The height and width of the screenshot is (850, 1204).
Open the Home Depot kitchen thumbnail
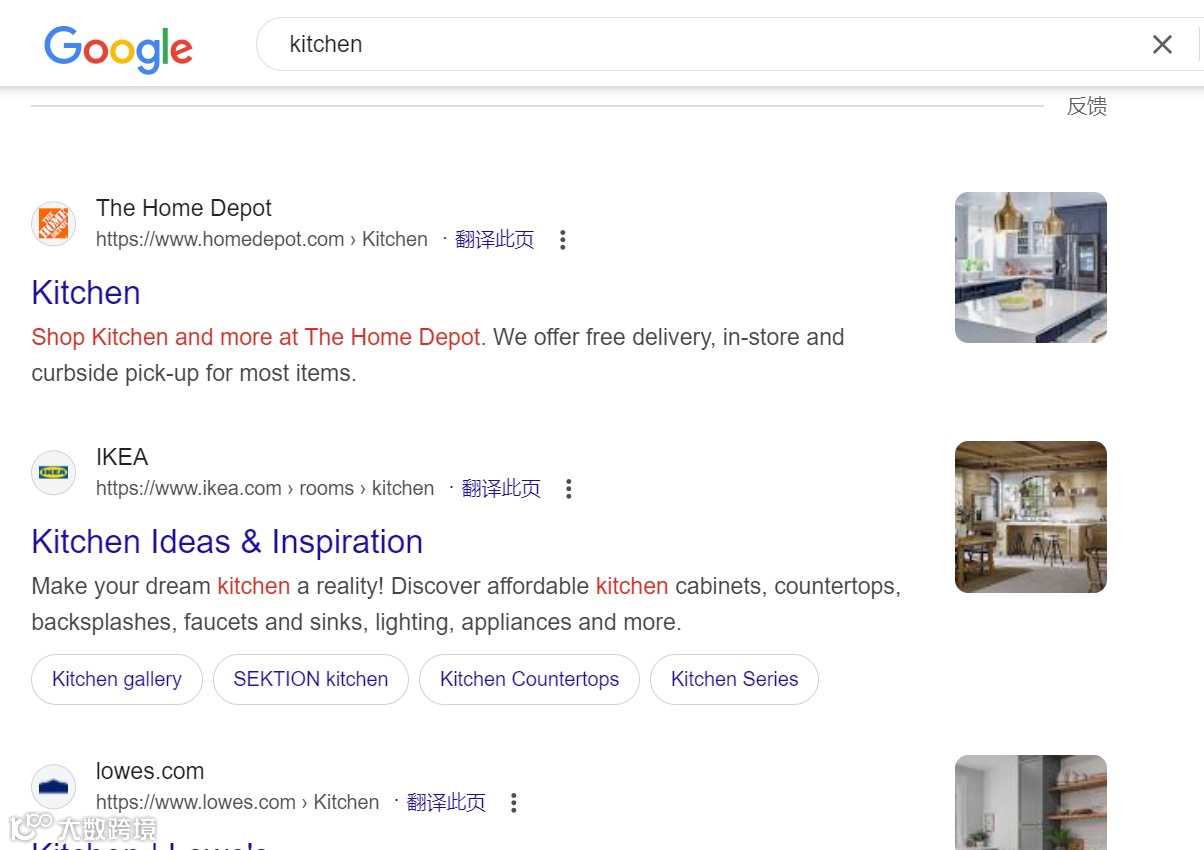(1031, 268)
